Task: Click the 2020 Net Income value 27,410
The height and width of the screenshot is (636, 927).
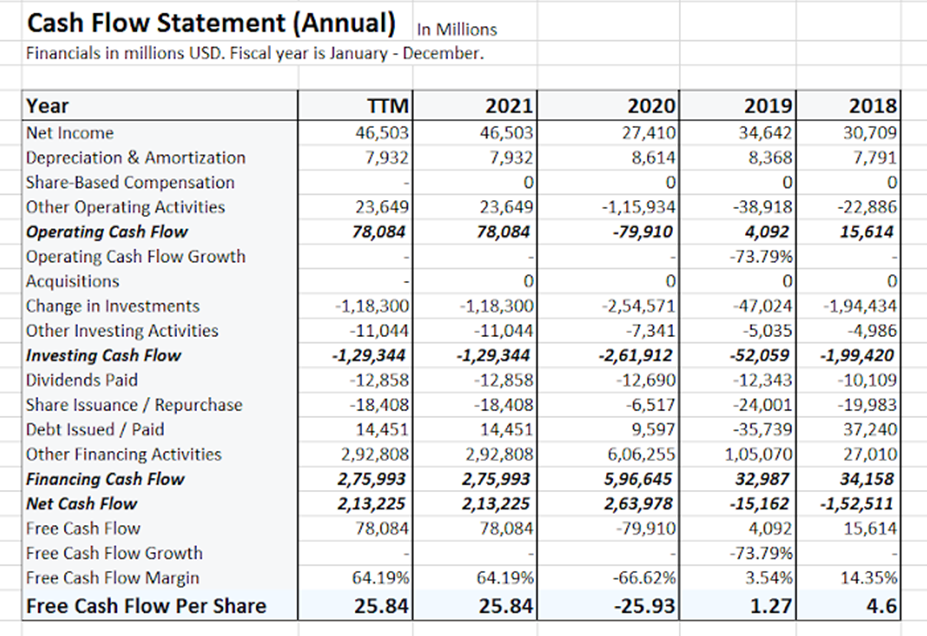Action: coord(652,133)
